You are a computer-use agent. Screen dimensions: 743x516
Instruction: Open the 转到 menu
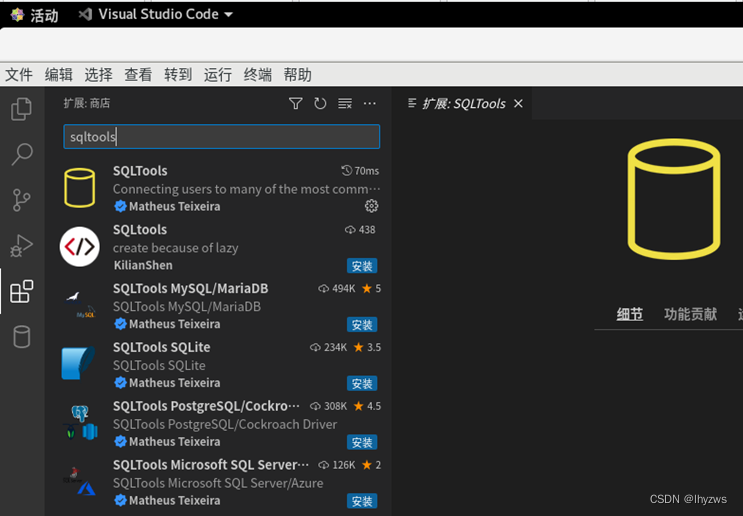pyautogui.click(x=178, y=74)
